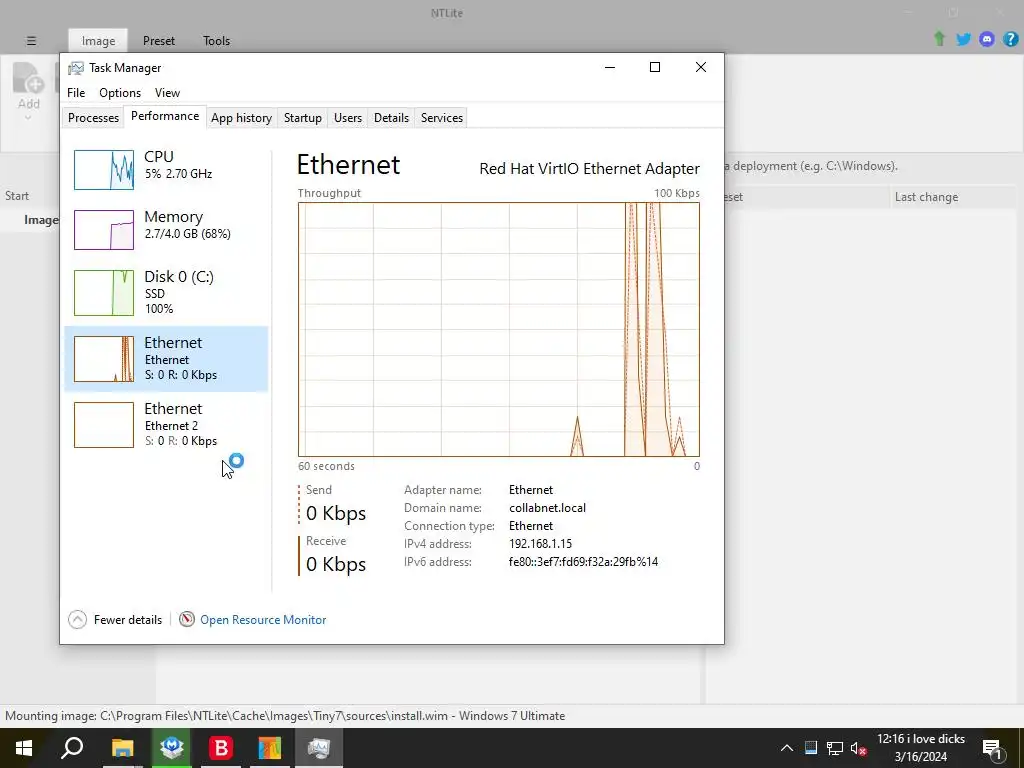Collapse with Fewer details arrow icon

point(77,619)
